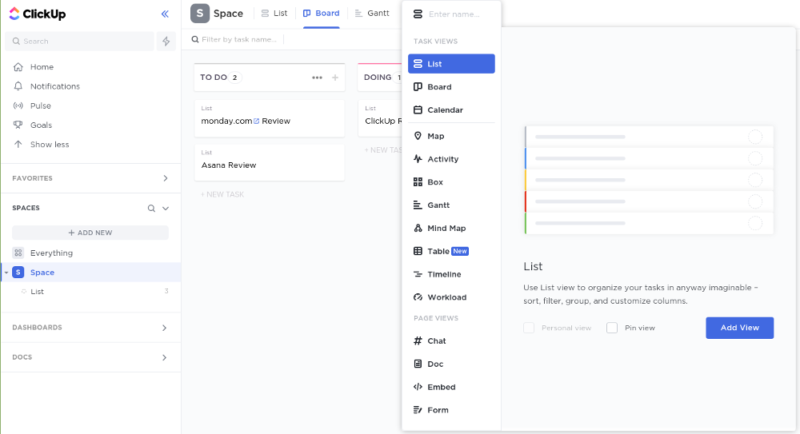The image size is (800, 434).
Task: Switch to the List tab
Action: [274, 13]
